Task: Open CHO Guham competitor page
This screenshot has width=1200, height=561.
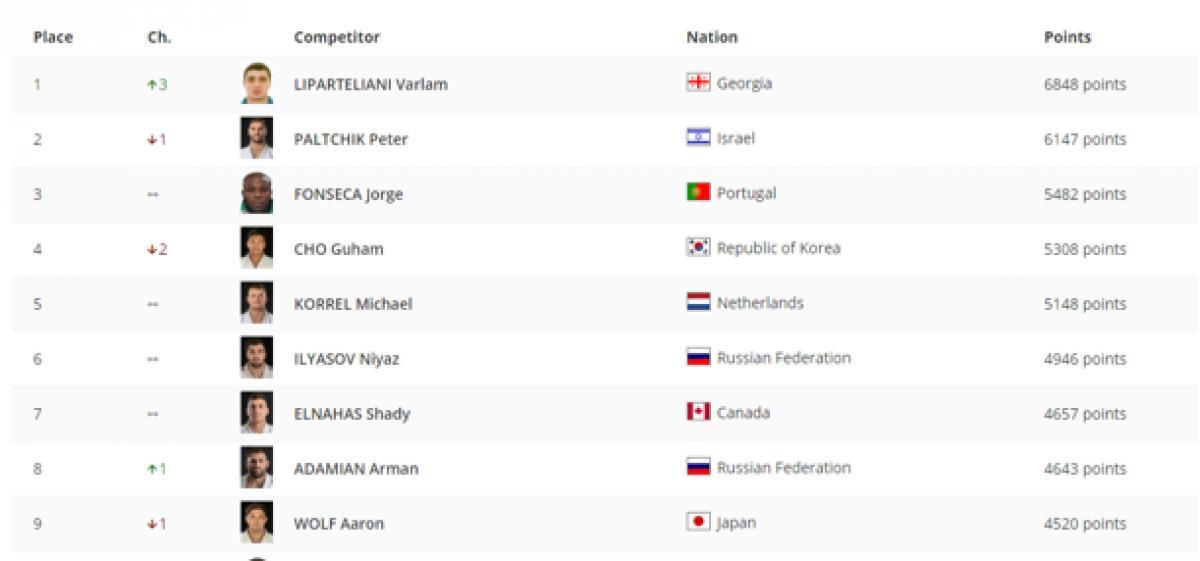Action: (338, 249)
